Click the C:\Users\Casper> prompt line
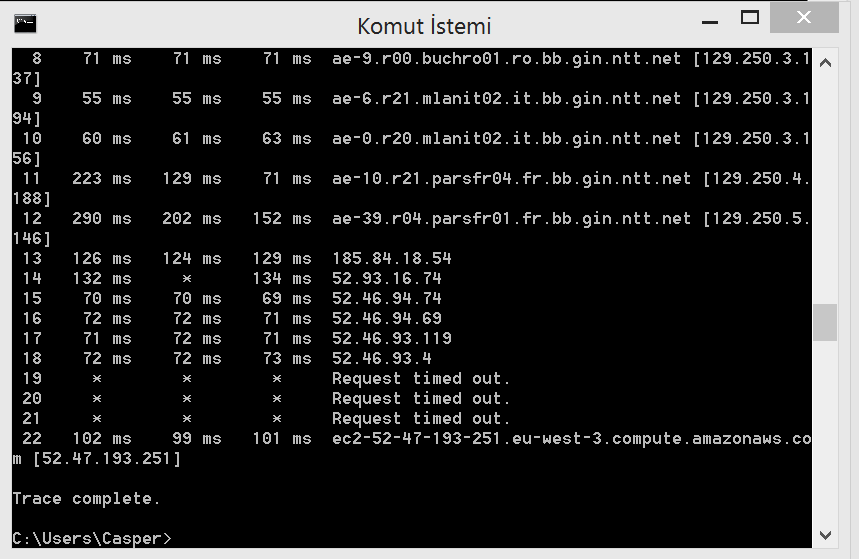859x559 pixels. [x=92, y=539]
